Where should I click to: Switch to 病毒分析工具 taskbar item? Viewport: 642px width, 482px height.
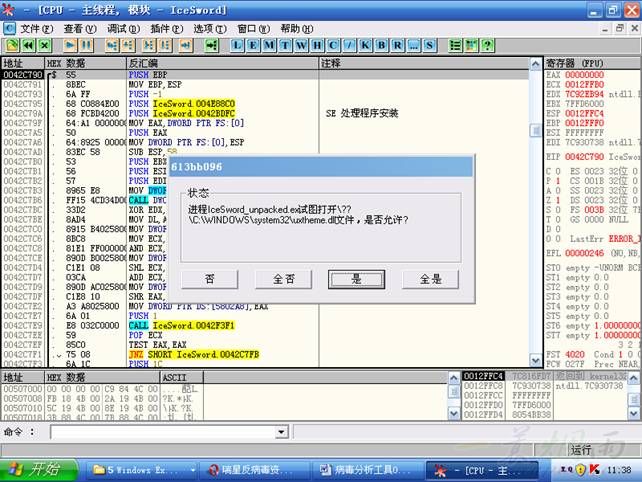click(367, 470)
